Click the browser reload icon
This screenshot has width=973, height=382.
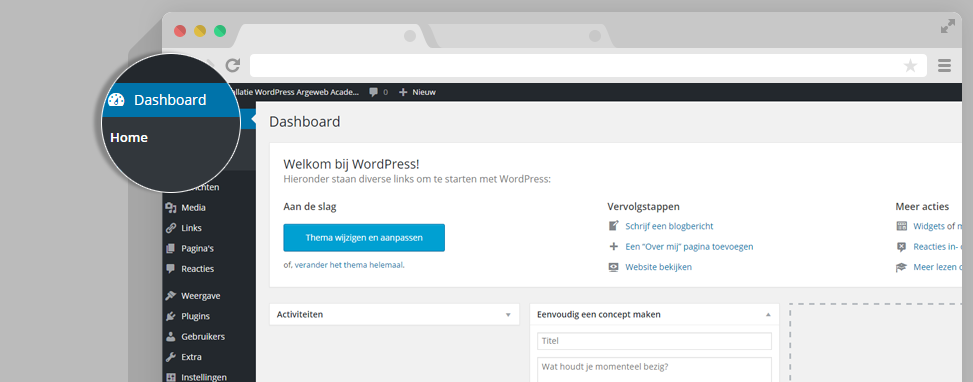[233, 65]
